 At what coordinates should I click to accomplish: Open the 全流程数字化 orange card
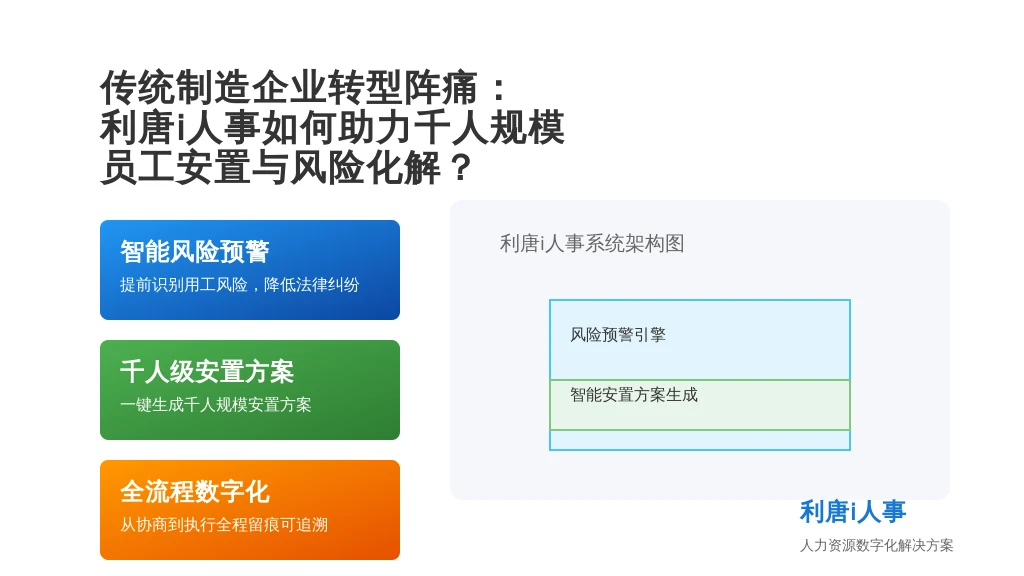249,510
